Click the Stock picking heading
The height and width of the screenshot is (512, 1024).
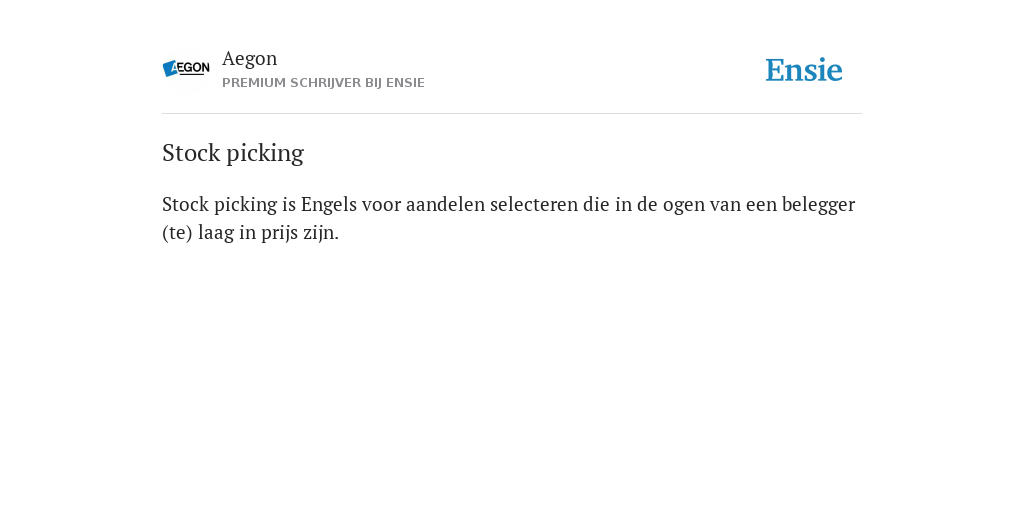pyautogui.click(x=232, y=153)
